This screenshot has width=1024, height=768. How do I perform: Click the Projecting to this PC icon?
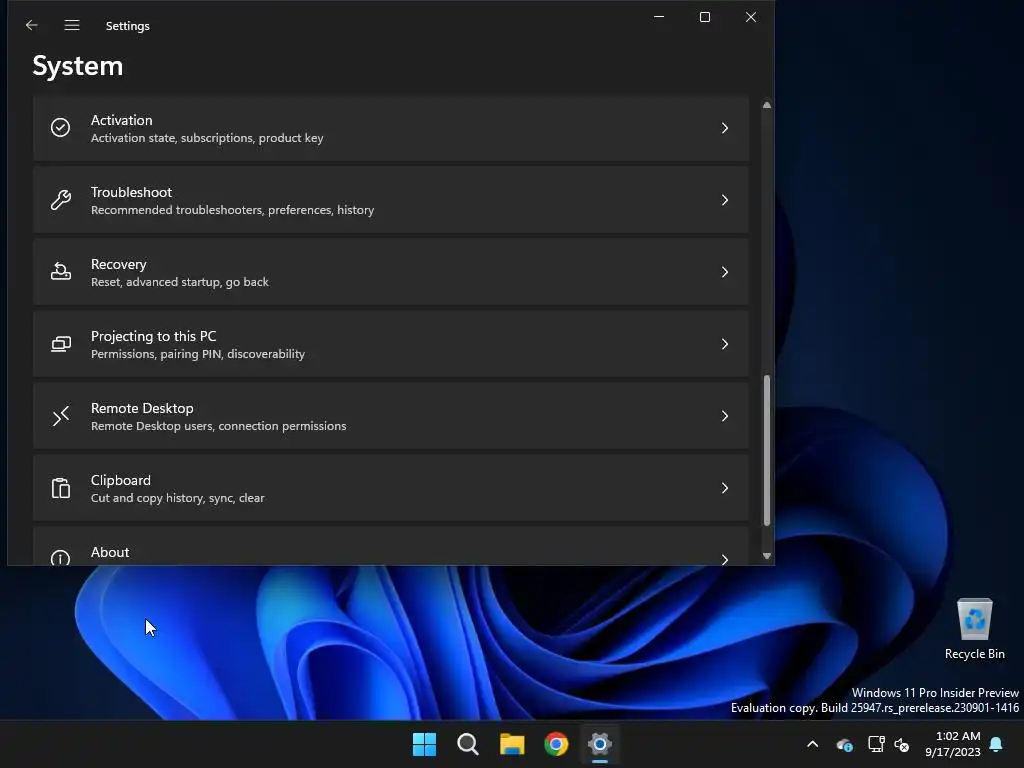coord(61,344)
